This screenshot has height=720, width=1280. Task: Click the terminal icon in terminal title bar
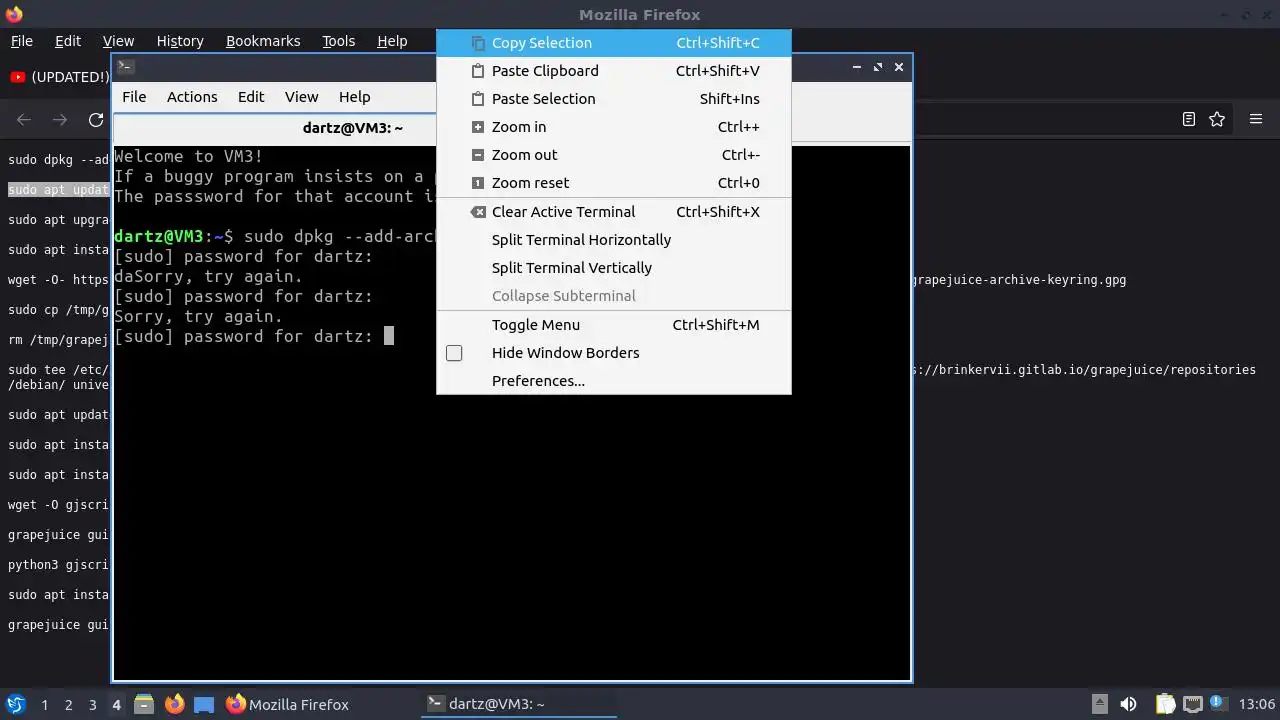click(x=125, y=67)
